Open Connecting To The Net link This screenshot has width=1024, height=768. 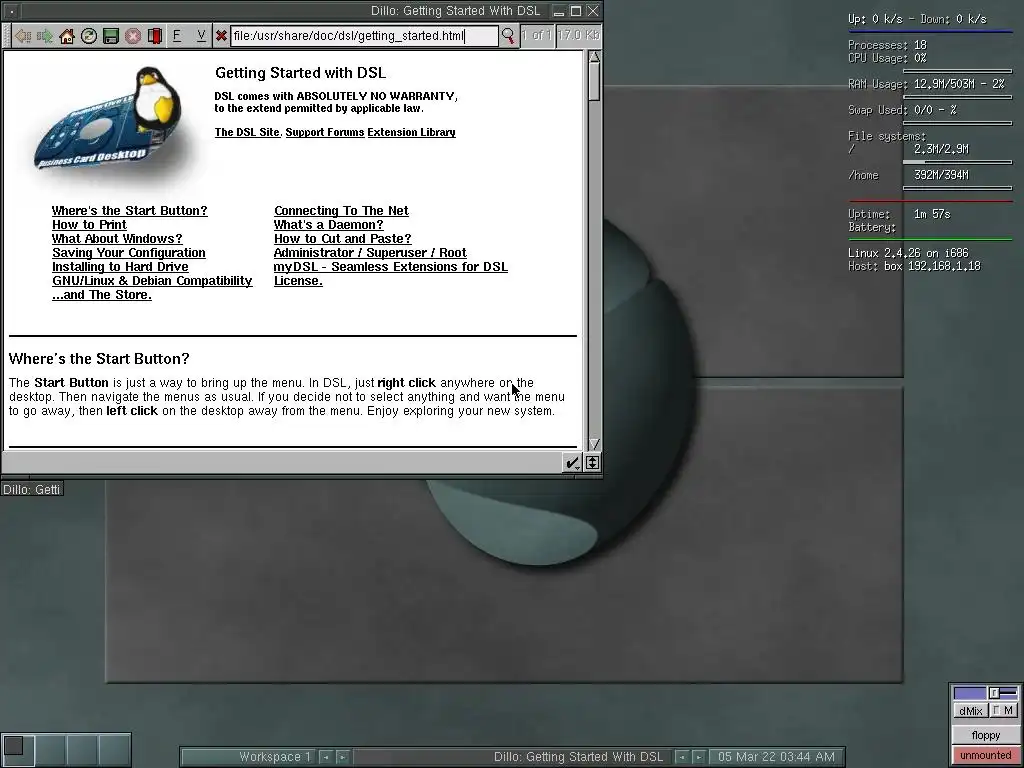(342, 210)
